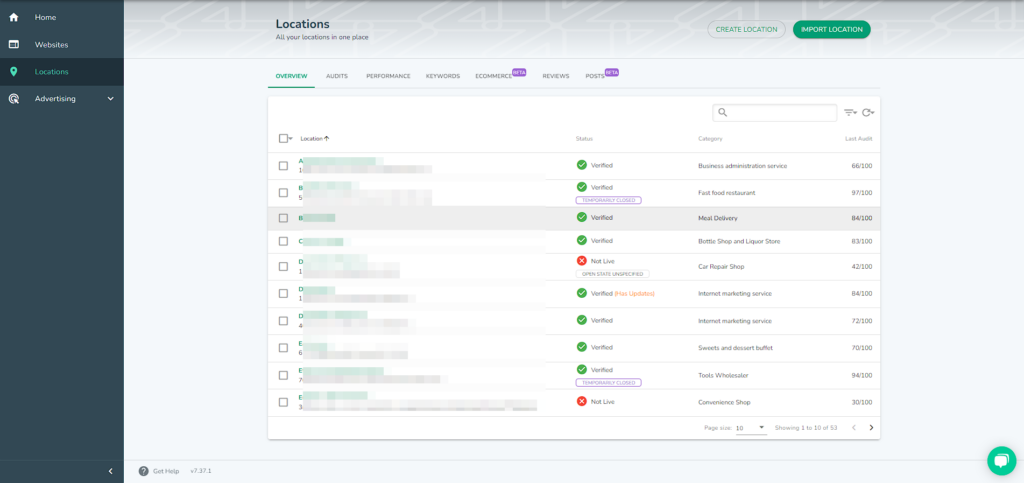Click the Has Updates link
Screen dimensions: 1024x483
pyautogui.click(x=634, y=294)
